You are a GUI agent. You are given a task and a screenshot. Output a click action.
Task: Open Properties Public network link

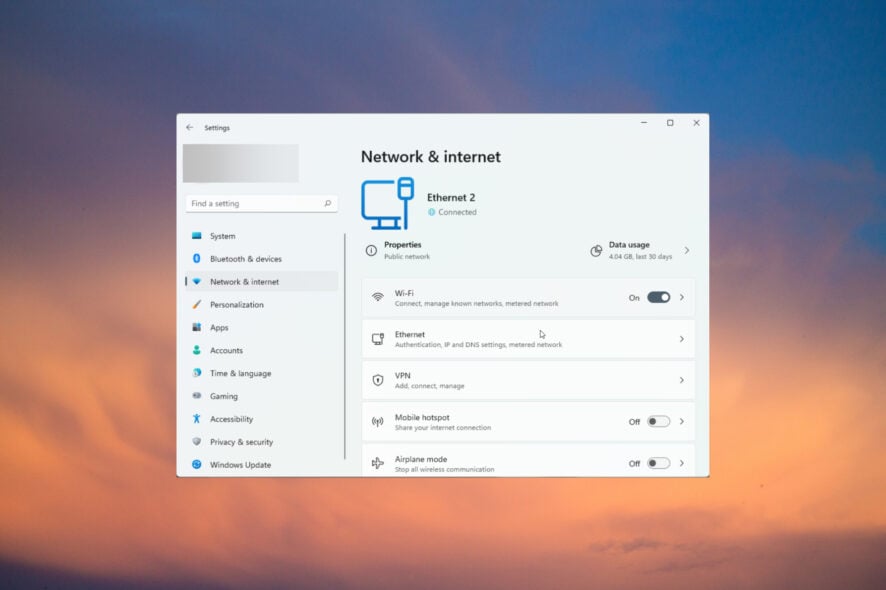(398, 250)
